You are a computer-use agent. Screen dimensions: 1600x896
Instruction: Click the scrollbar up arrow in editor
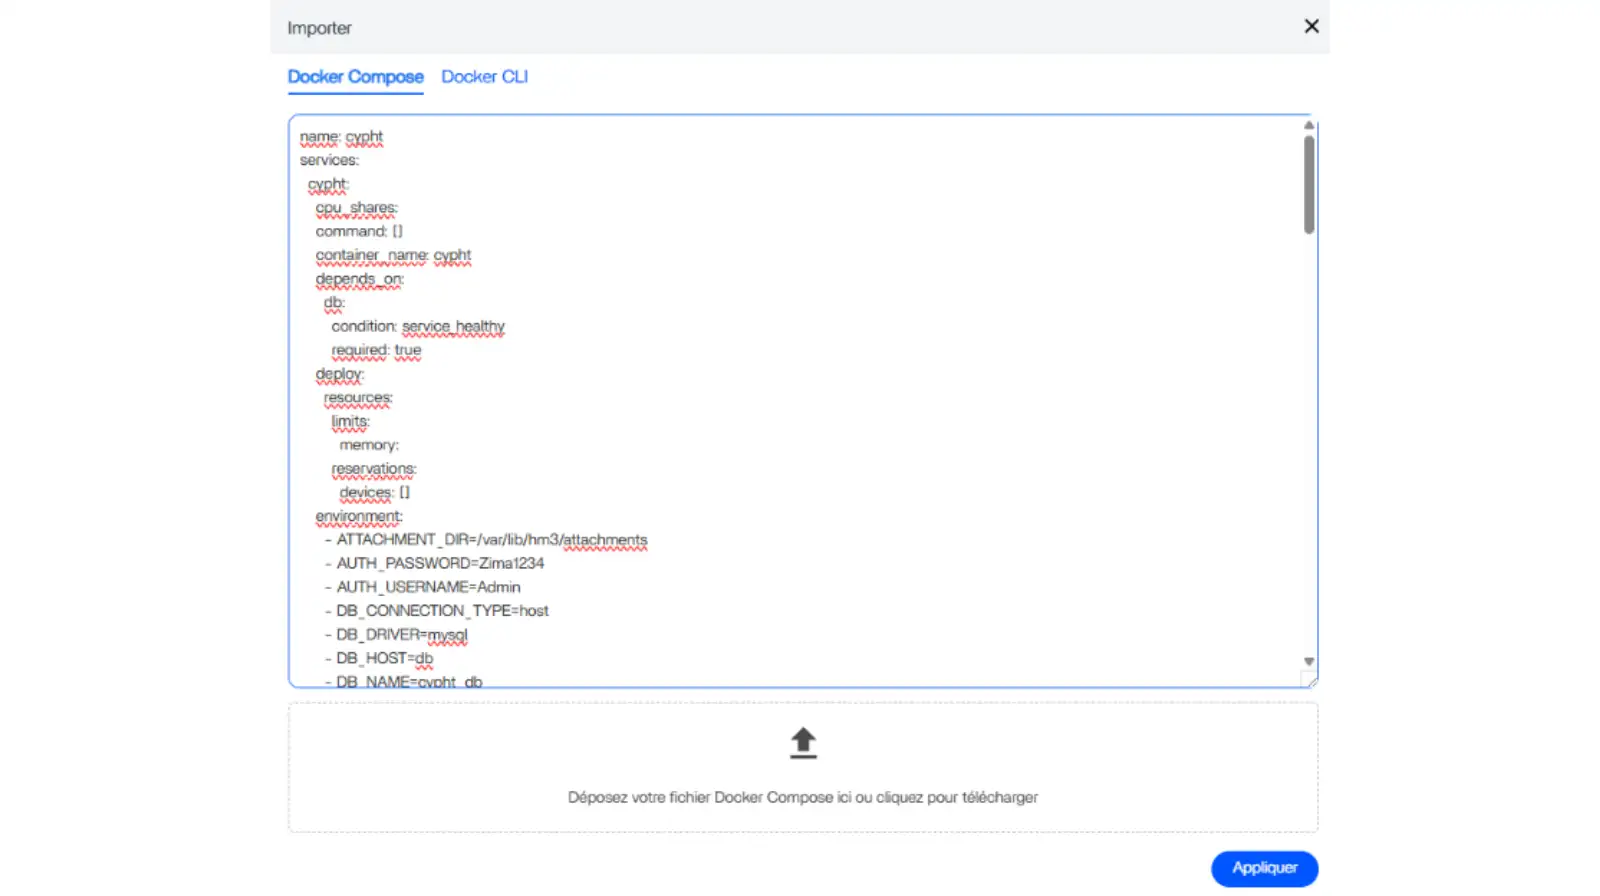coord(1308,126)
